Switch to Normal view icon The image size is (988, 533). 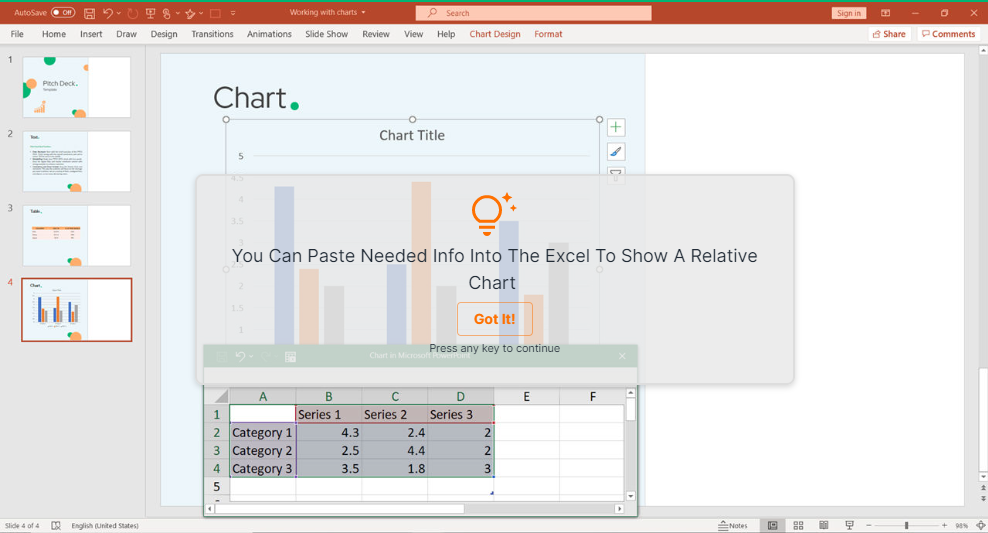point(773,525)
